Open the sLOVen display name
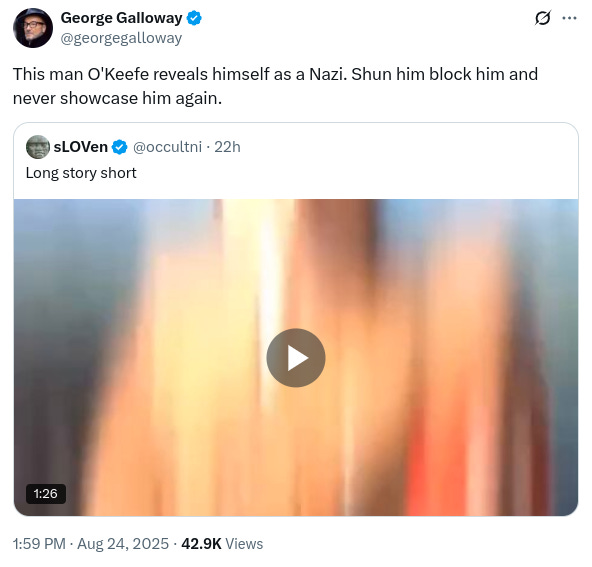This screenshot has width=592, height=567. 80,147
